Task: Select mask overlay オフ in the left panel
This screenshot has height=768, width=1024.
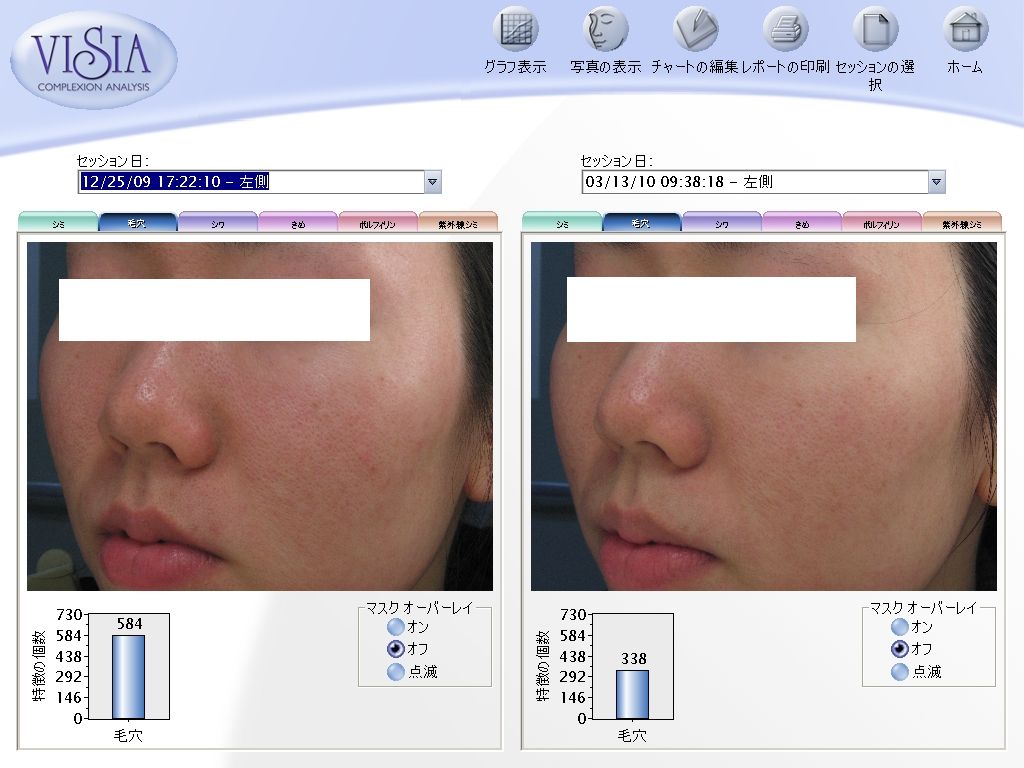Action: 396,648
